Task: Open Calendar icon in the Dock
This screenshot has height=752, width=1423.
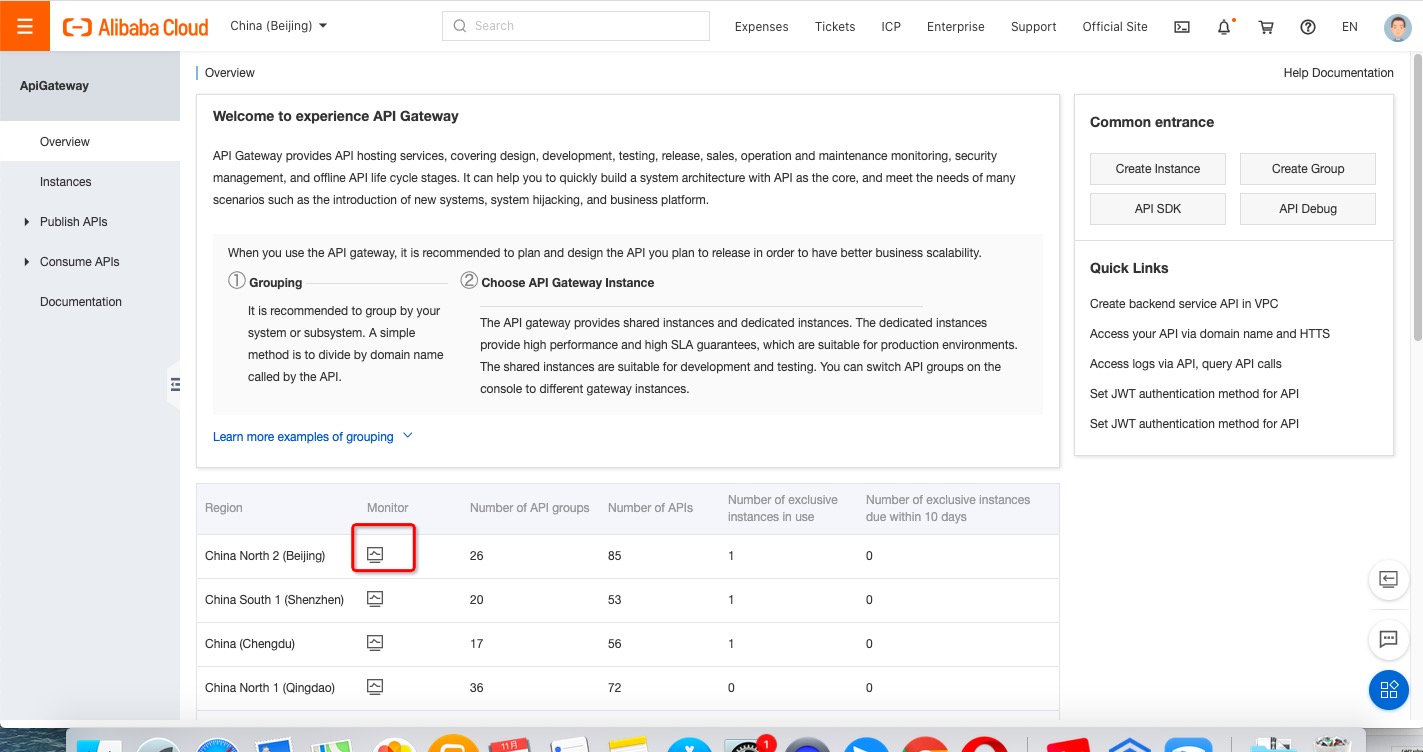Action: (x=509, y=746)
